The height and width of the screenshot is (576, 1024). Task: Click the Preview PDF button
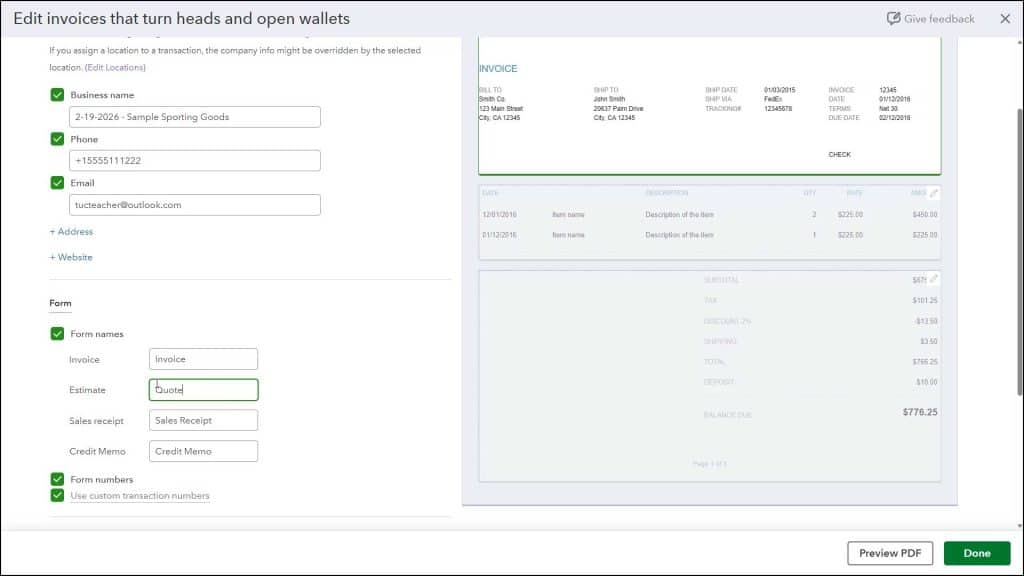pos(889,552)
